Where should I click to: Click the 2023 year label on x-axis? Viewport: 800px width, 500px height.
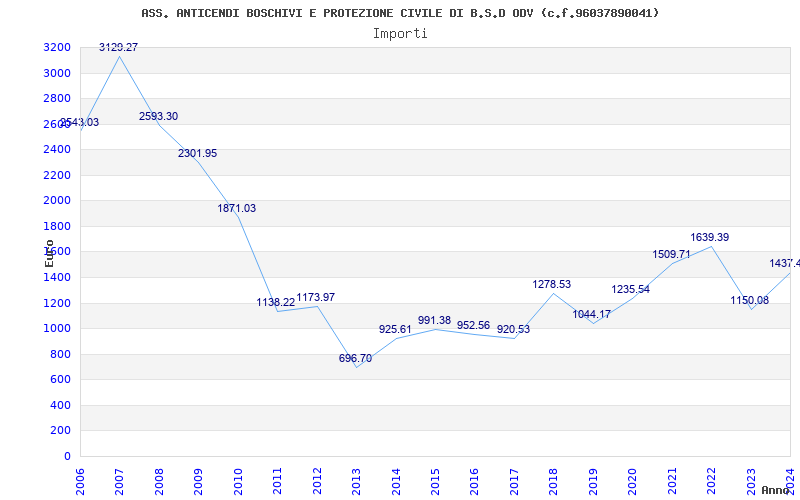click(x=752, y=482)
